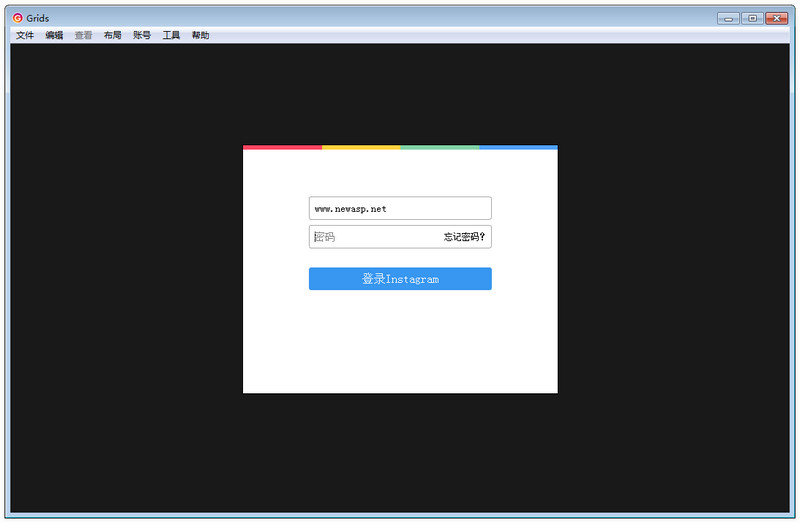Screen dimensions: 800x523
Task: Click the Grids app logo icon
Action: coord(17,18)
